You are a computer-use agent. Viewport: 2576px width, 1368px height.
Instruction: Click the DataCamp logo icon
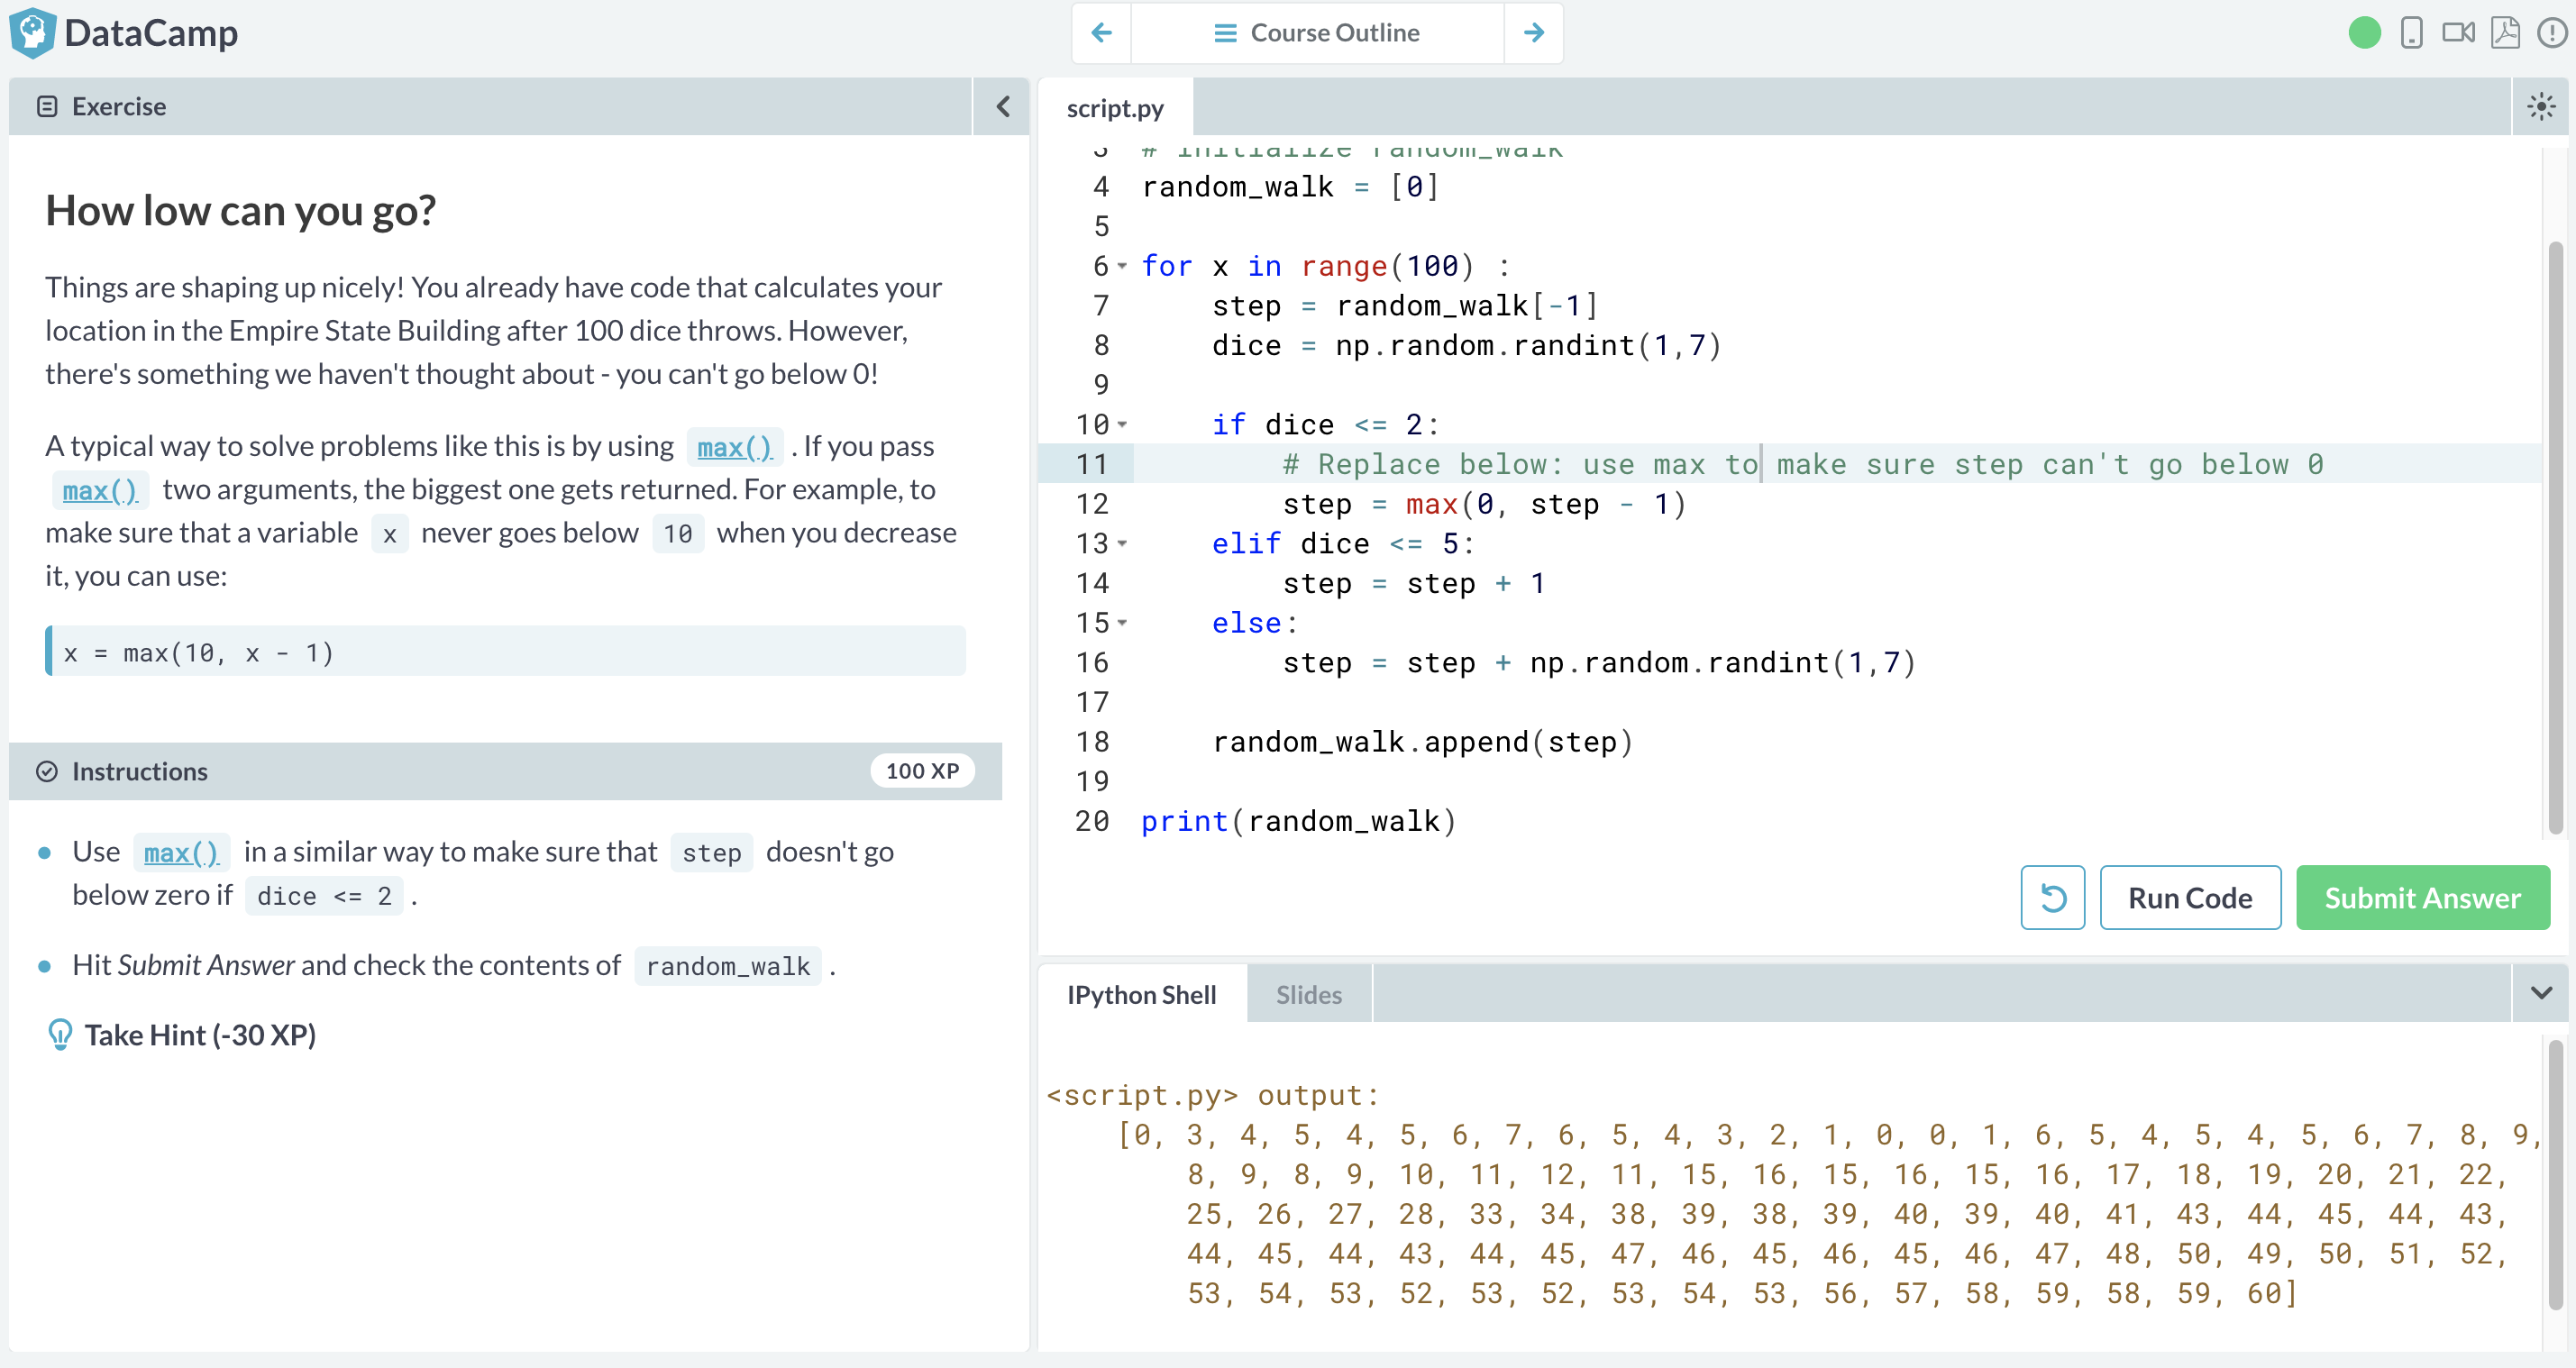(32, 32)
